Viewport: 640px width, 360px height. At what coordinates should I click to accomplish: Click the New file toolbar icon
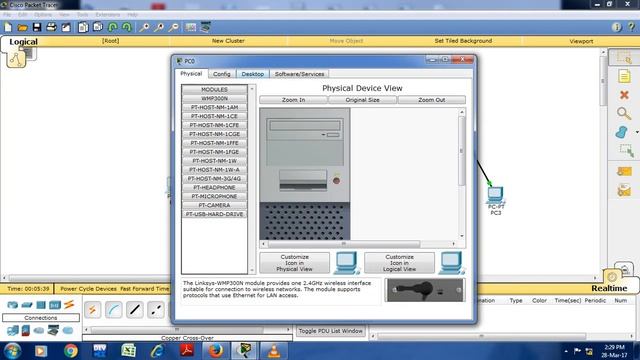tap(8, 27)
